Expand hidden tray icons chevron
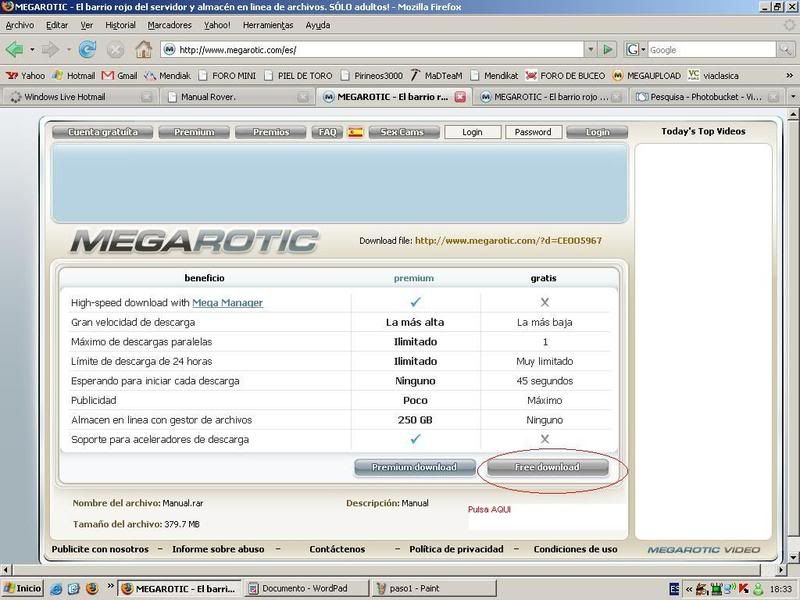800x600 pixels. tap(689, 589)
